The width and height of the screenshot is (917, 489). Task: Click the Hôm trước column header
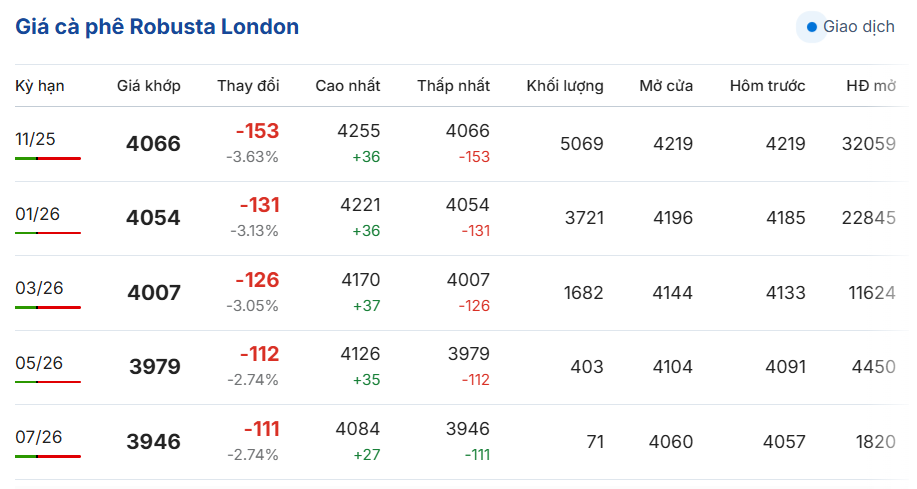click(x=767, y=86)
